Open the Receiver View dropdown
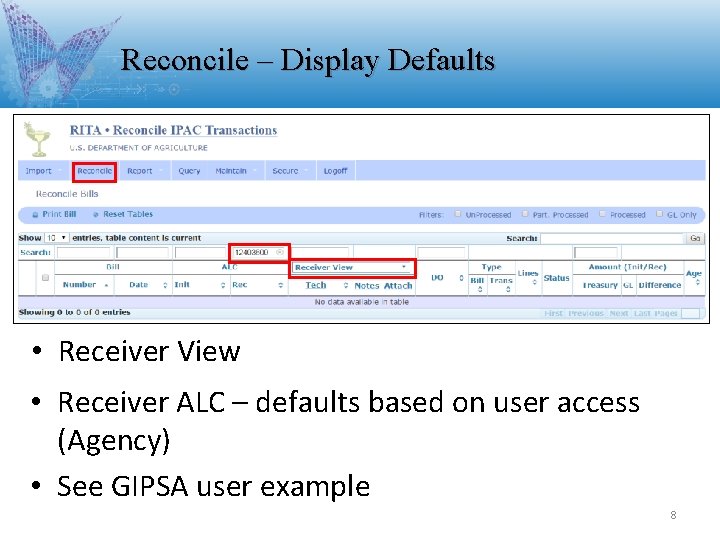The height and width of the screenshot is (540, 720). coord(352,267)
